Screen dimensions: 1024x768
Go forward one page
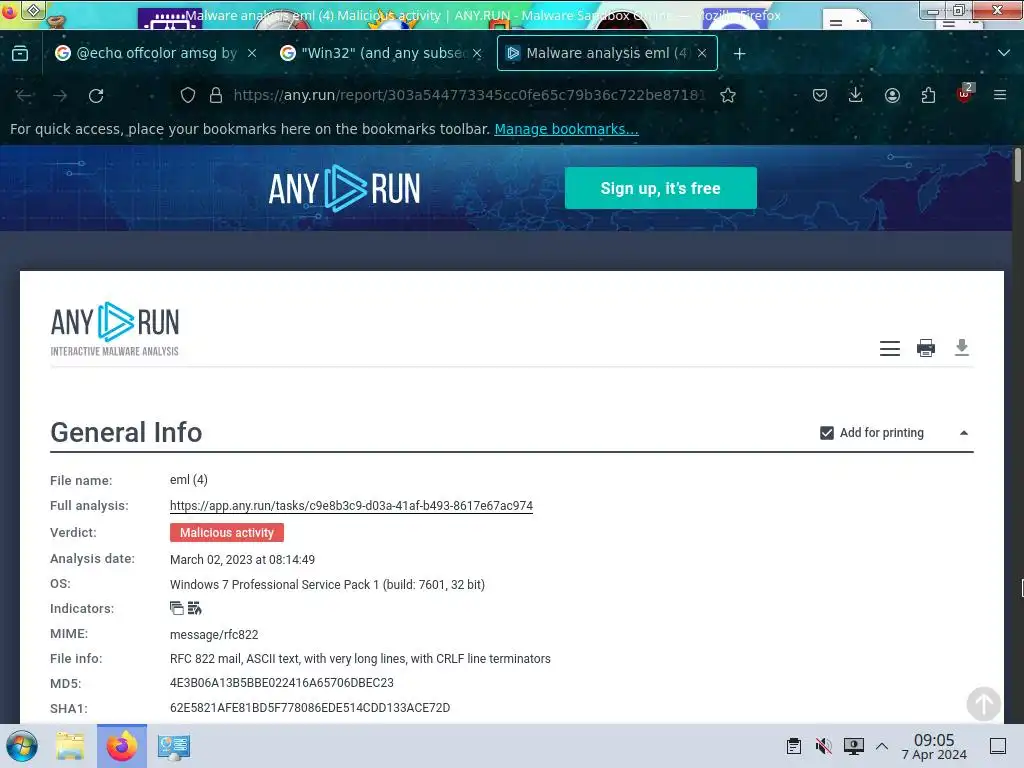[60, 95]
